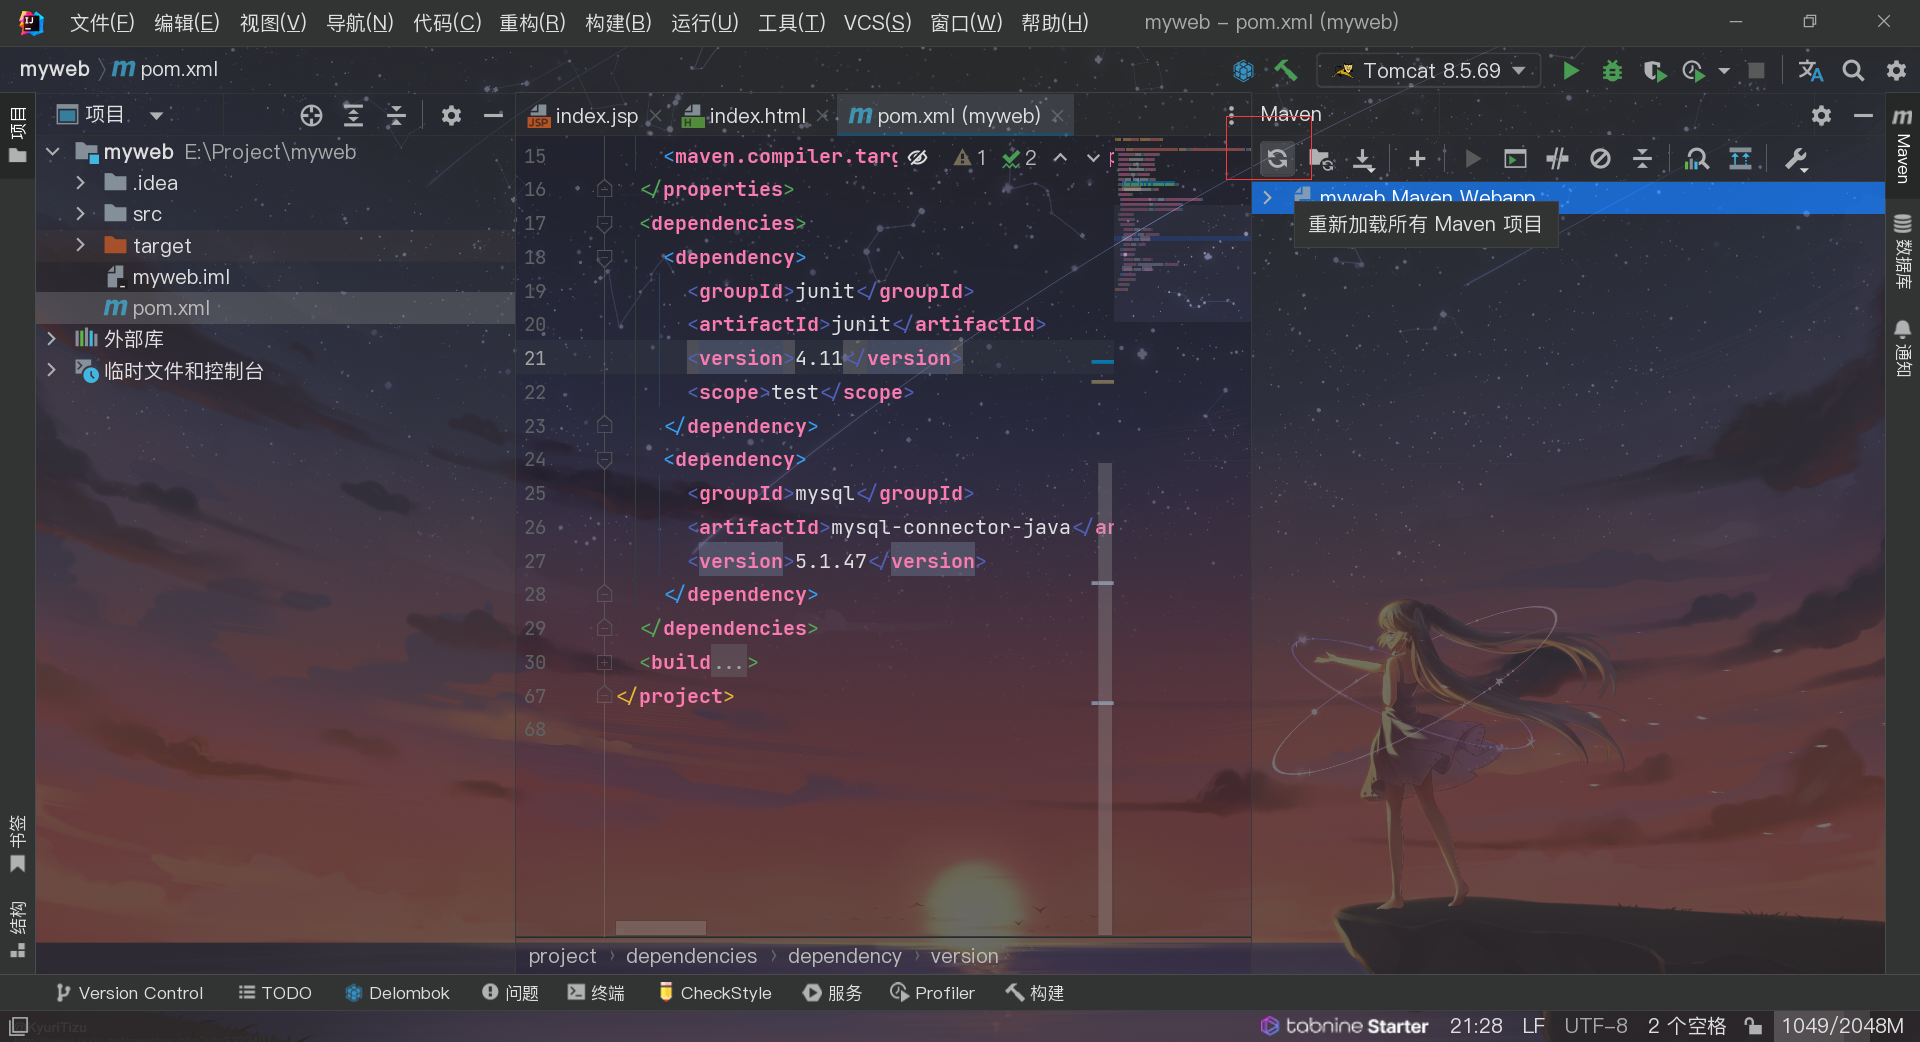Screen dimensions: 1920x1042
Task: Expand all in project panel
Action: pos(353,115)
